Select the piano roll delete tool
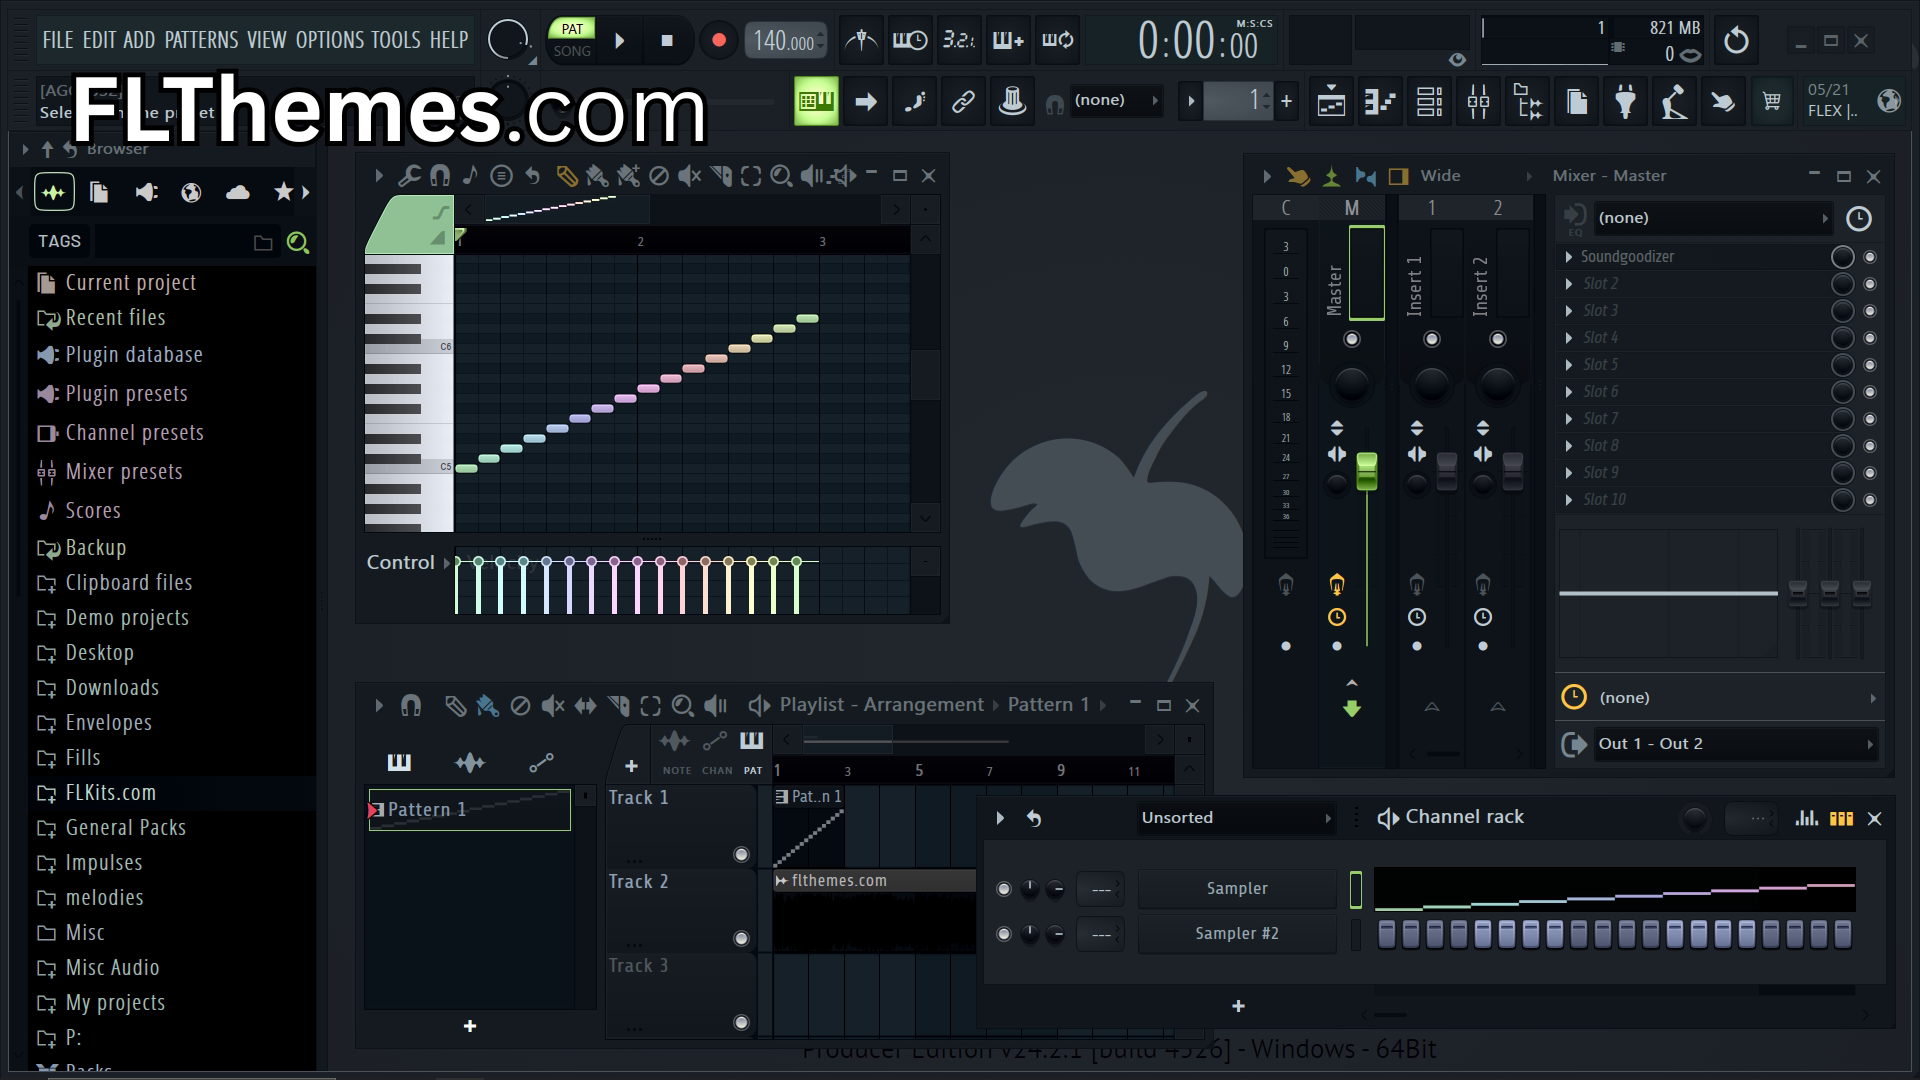This screenshot has height=1080, width=1920. click(x=658, y=176)
